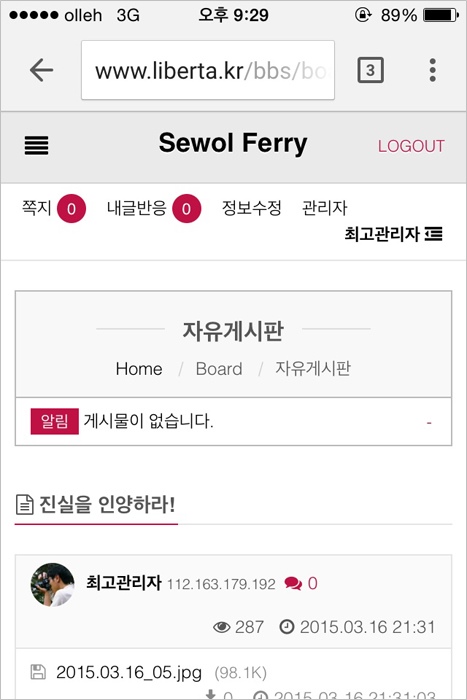Open the browser three-dot overflow menu
The width and height of the screenshot is (467, 700).
click(x=432, y=70)
